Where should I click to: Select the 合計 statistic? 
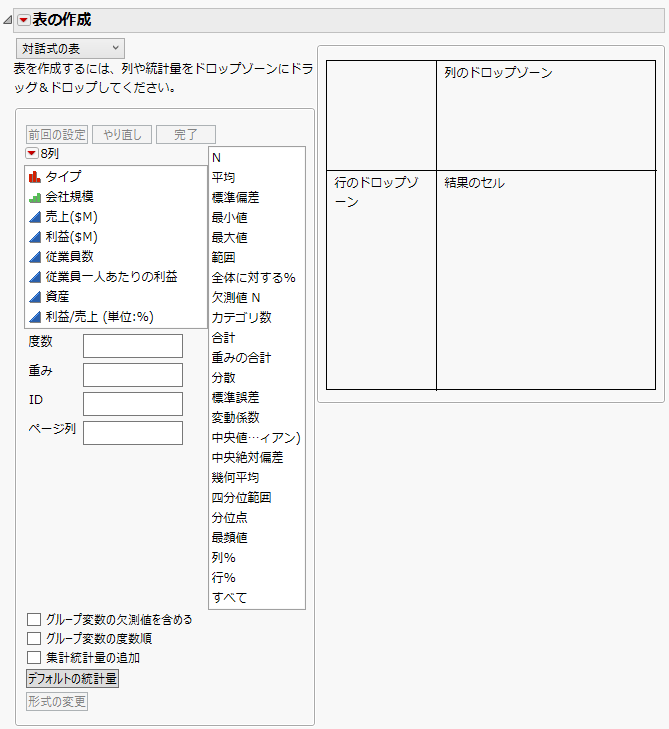[224, 338]
